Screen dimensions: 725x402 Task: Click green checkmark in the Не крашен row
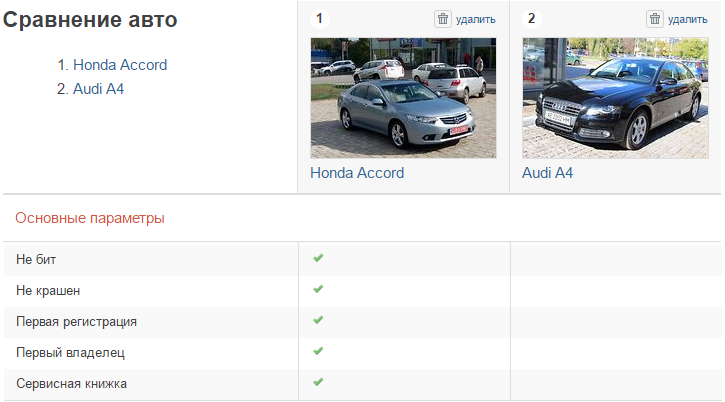pyautogui.click(x=318, y=289)
